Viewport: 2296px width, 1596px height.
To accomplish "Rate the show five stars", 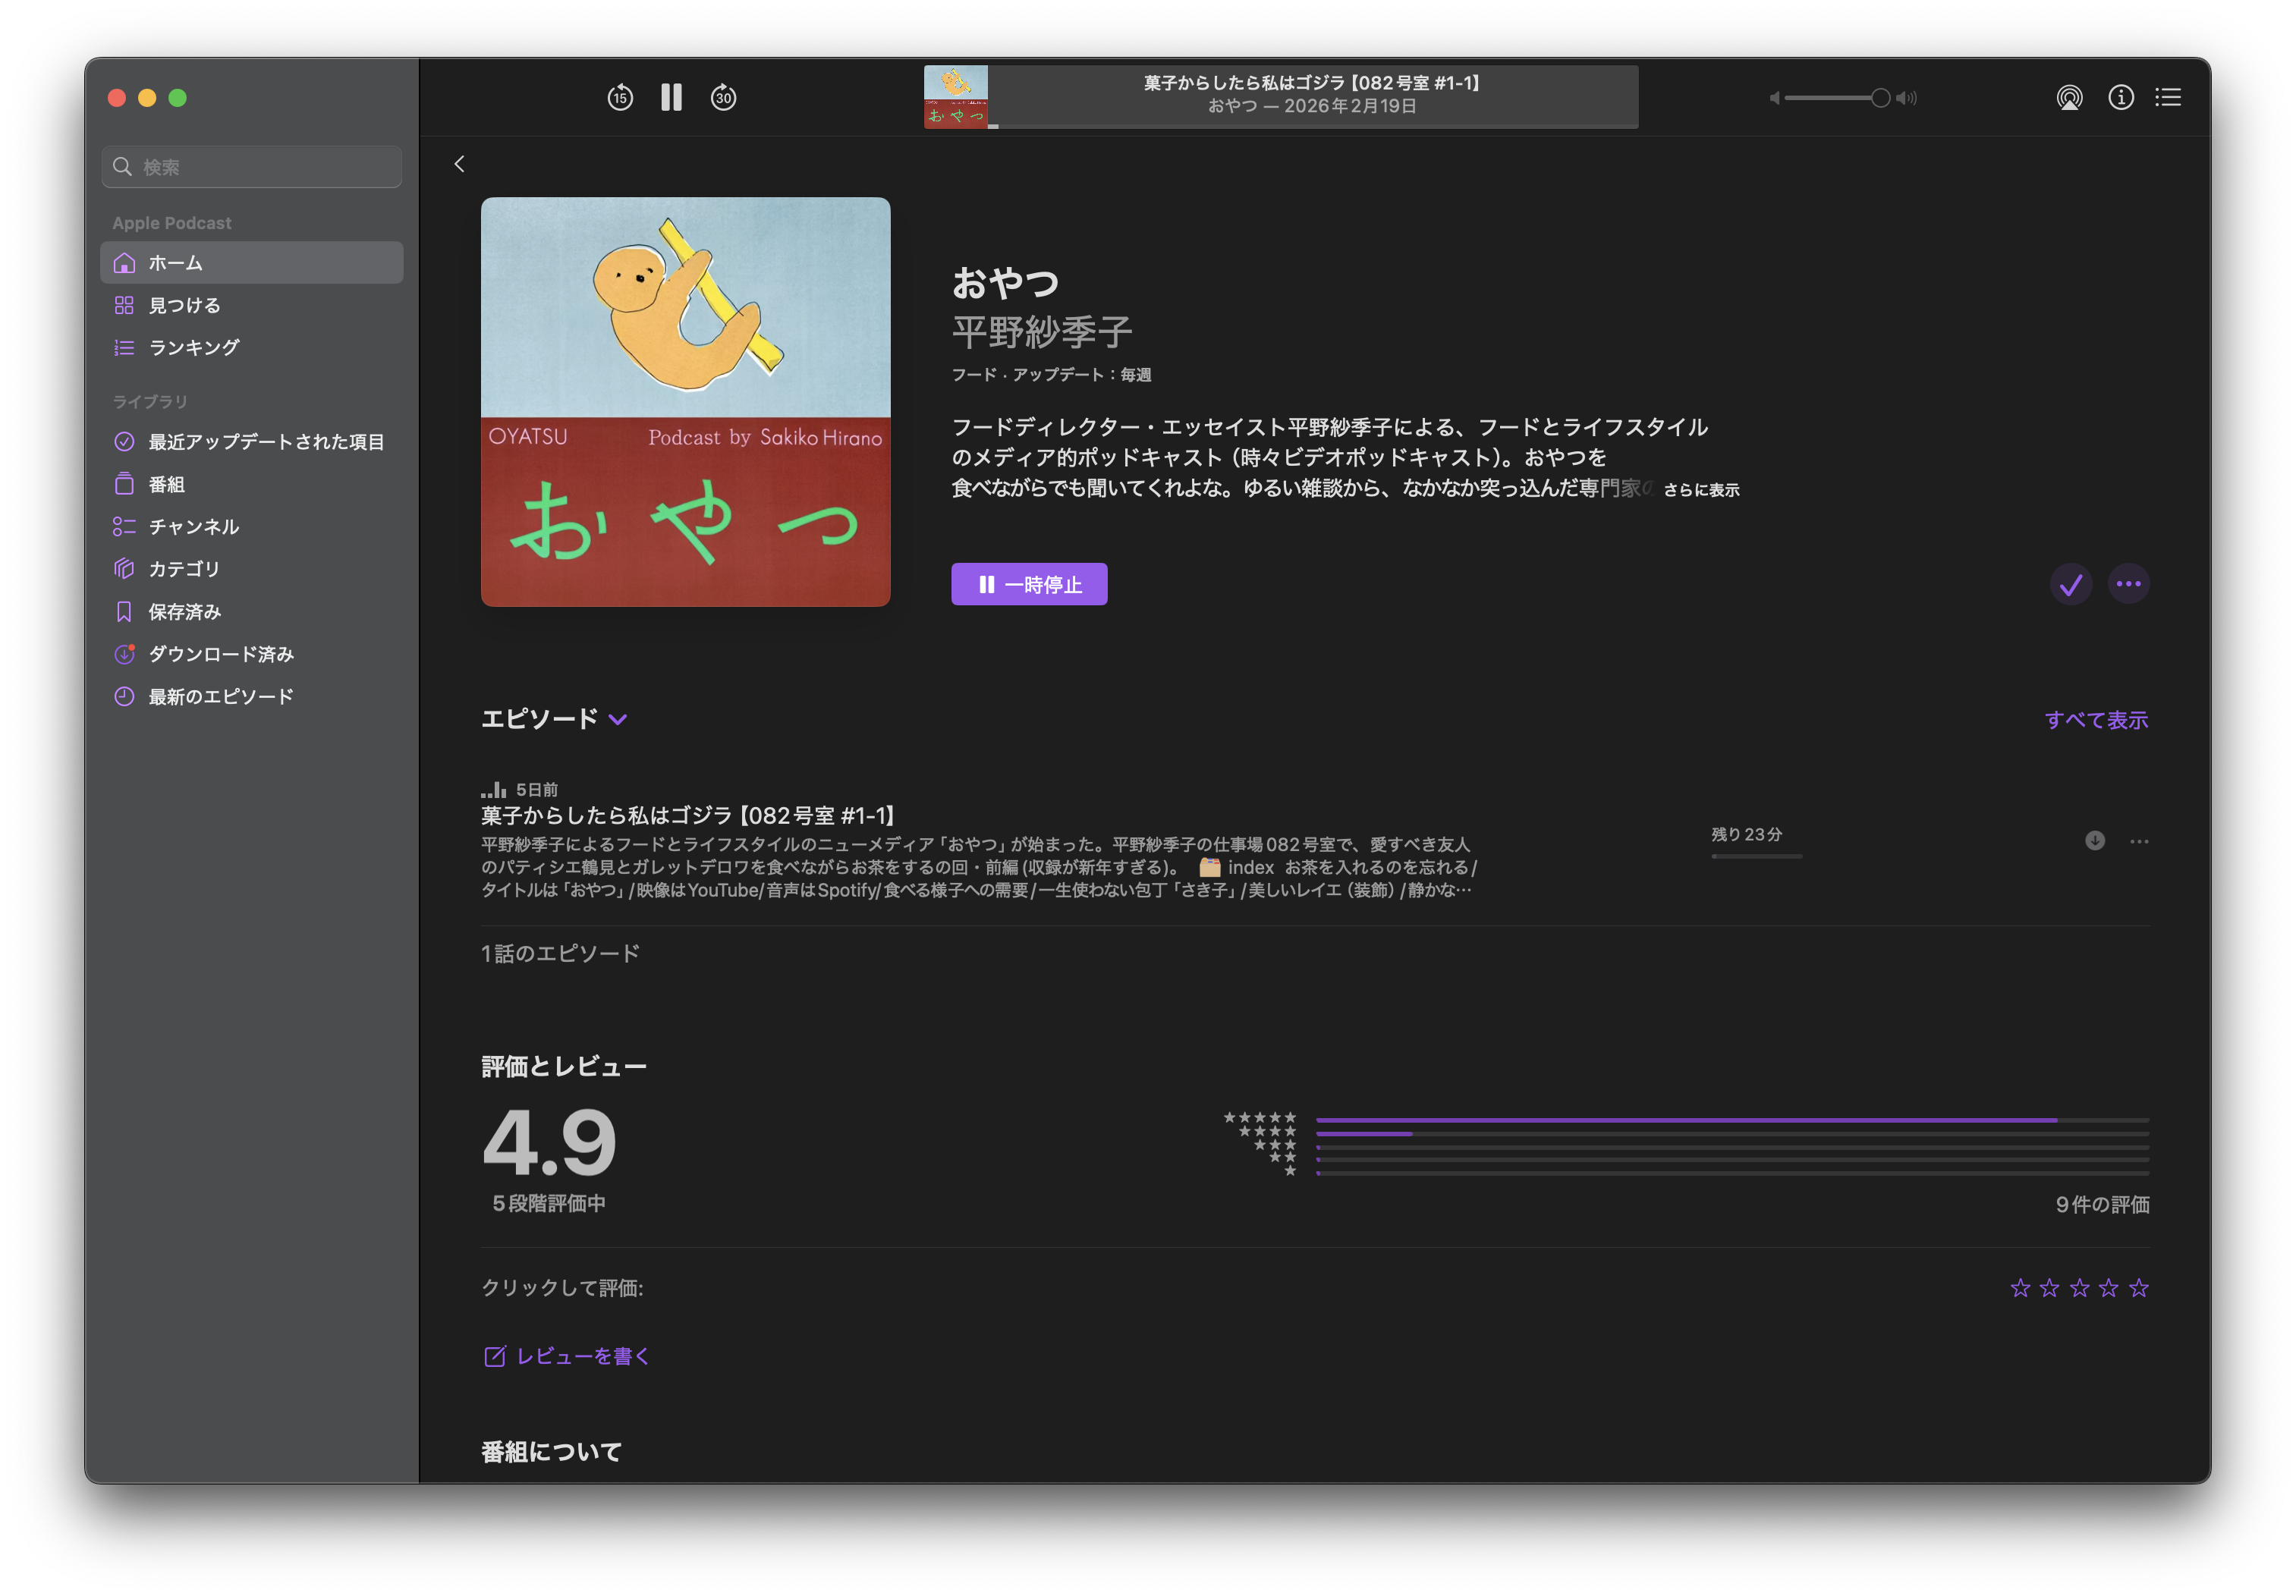I will [2139, 1288].
